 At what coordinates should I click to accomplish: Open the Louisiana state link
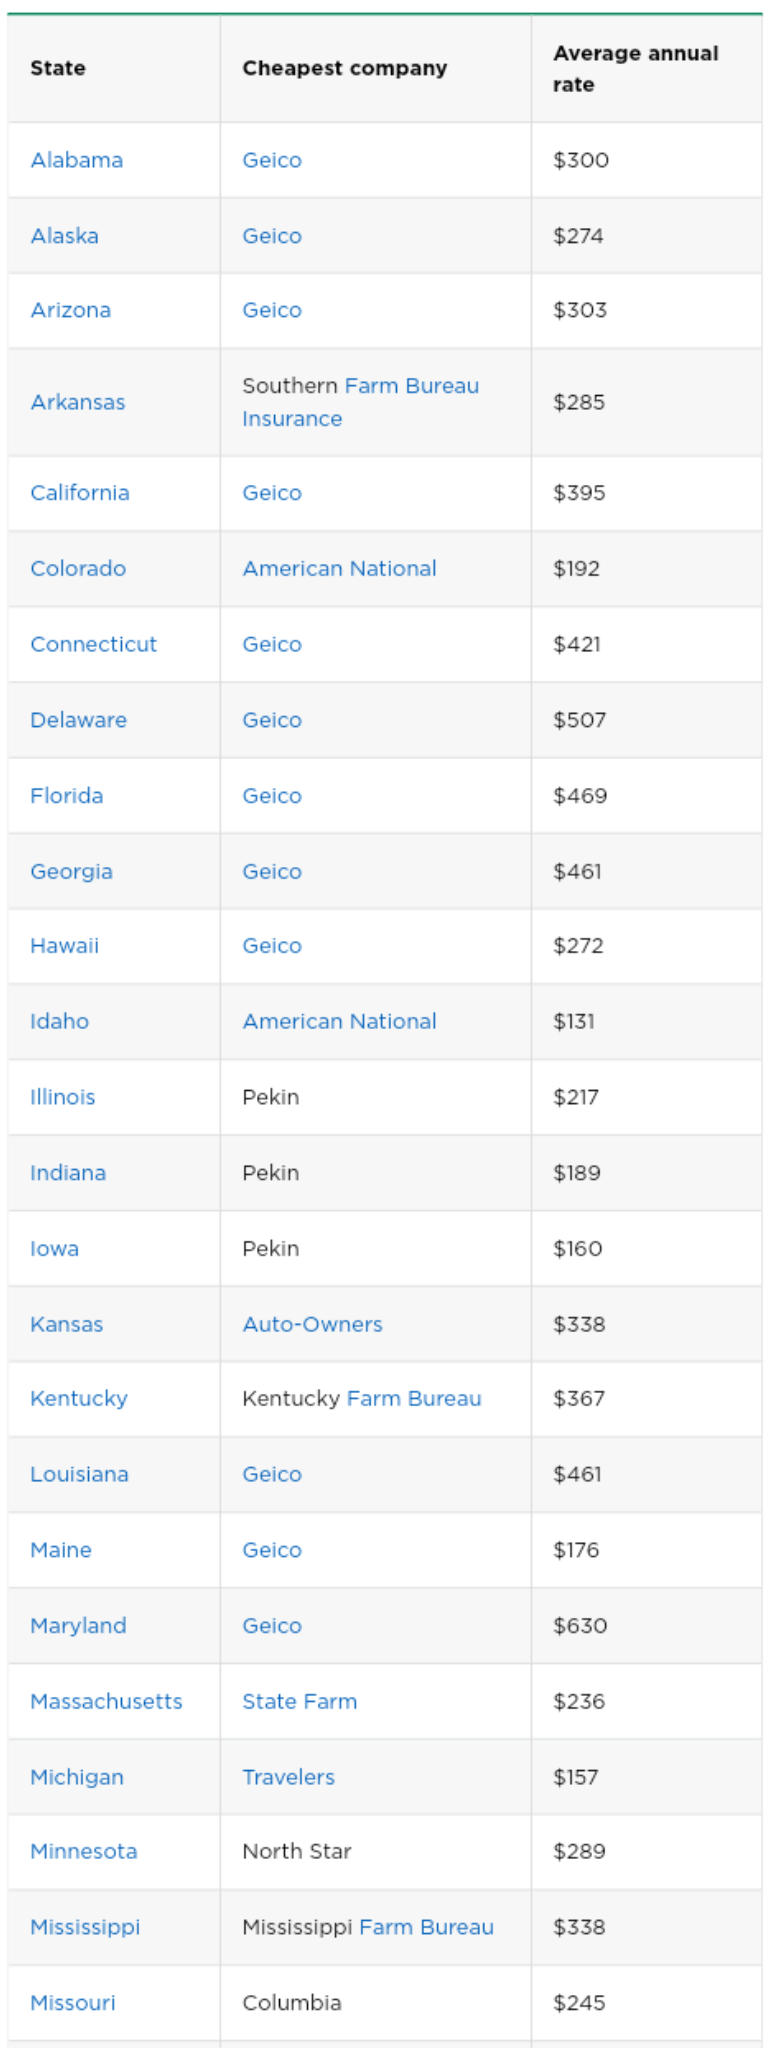tap(79, 1474)
